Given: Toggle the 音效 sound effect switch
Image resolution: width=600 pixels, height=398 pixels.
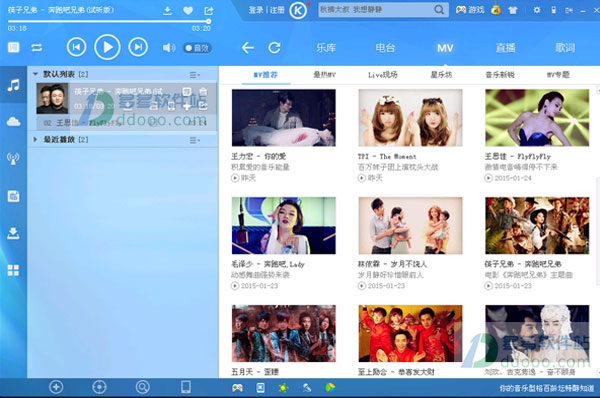Looking at the screenshot, I should click(197, 48).
